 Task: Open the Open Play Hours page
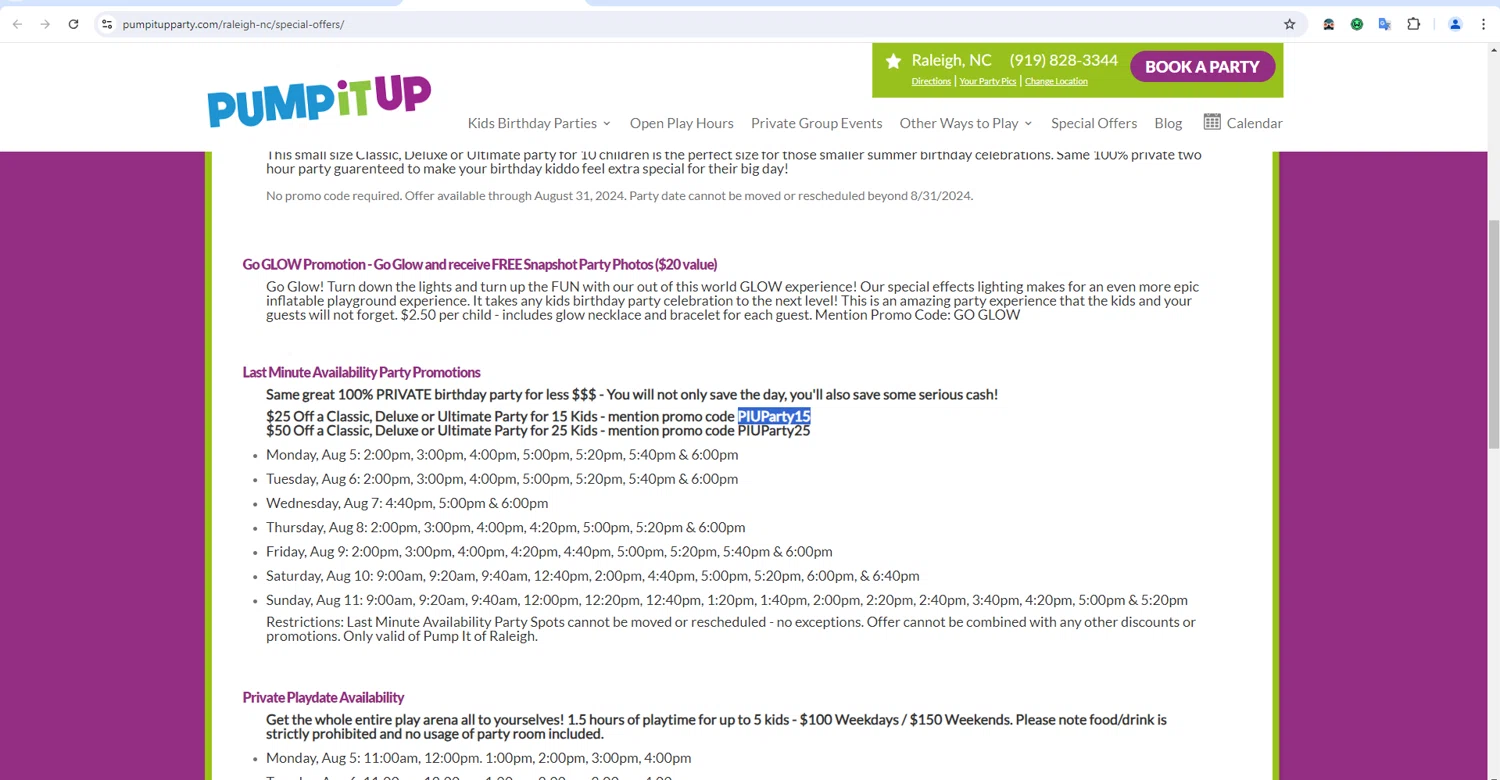point(682,123)
